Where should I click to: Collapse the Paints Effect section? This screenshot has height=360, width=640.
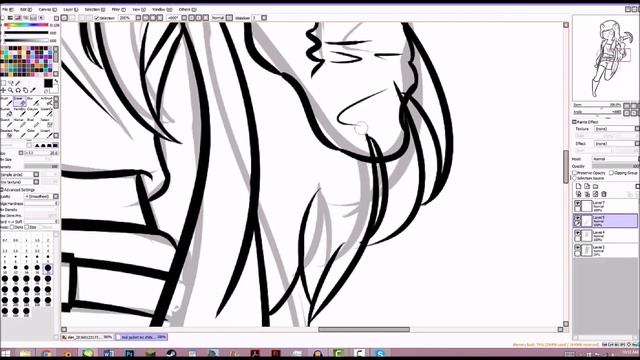click(x=574, y=122)
